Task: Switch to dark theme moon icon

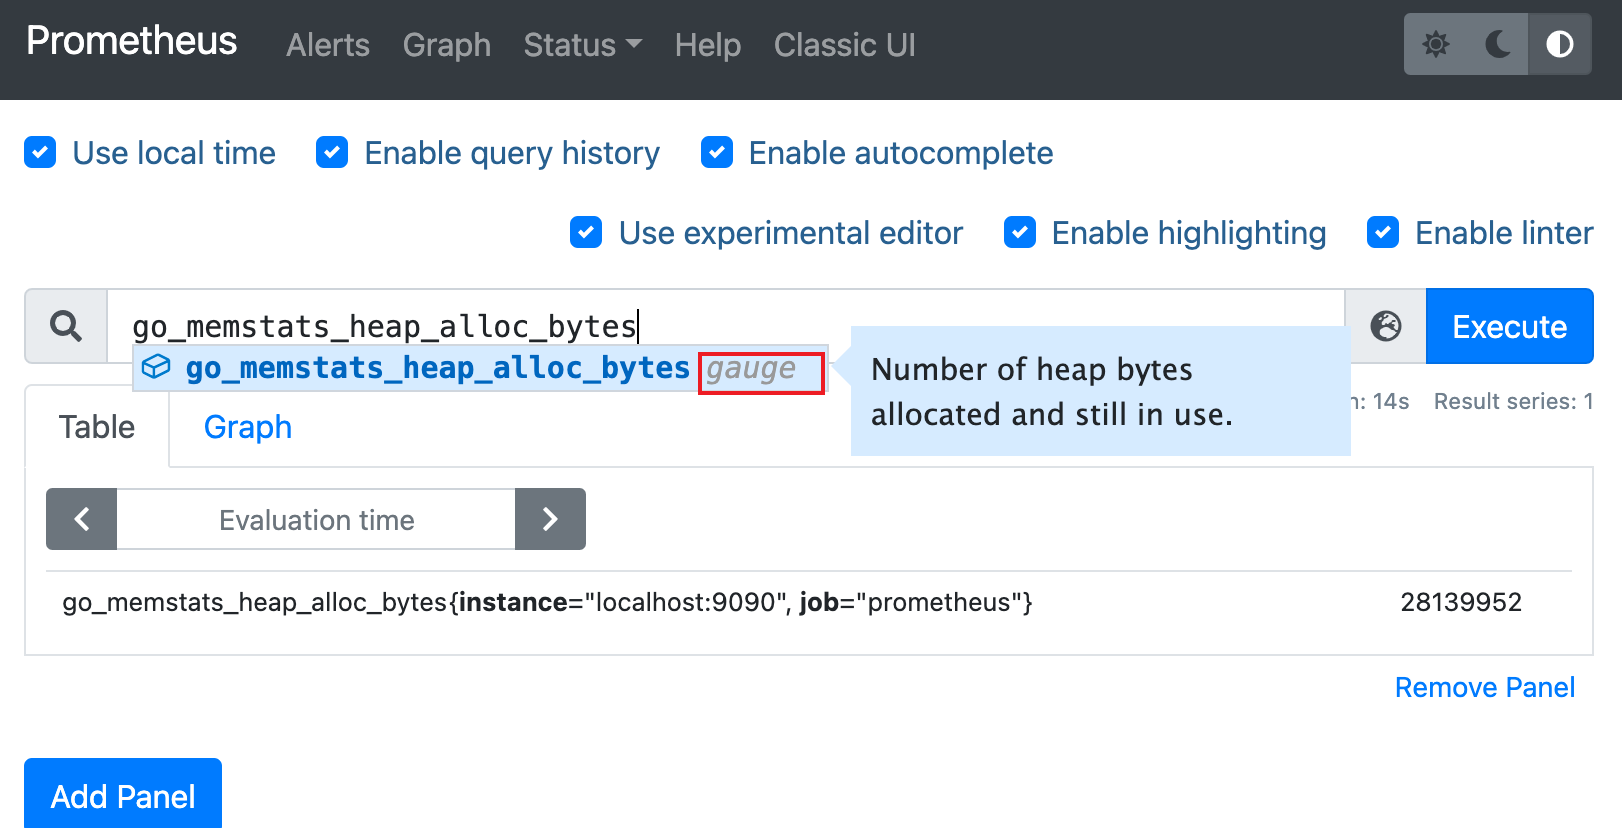Action: coord(1498,44)
